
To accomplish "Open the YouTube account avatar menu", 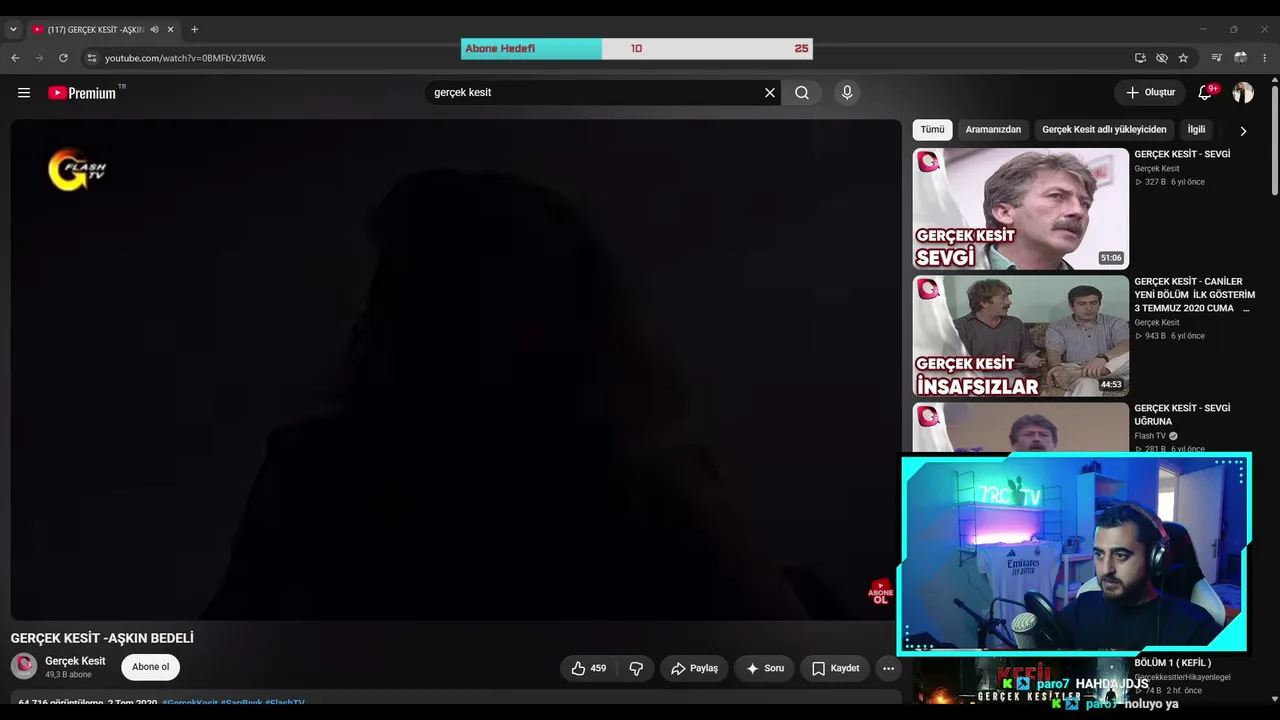I will (1243, 93).
